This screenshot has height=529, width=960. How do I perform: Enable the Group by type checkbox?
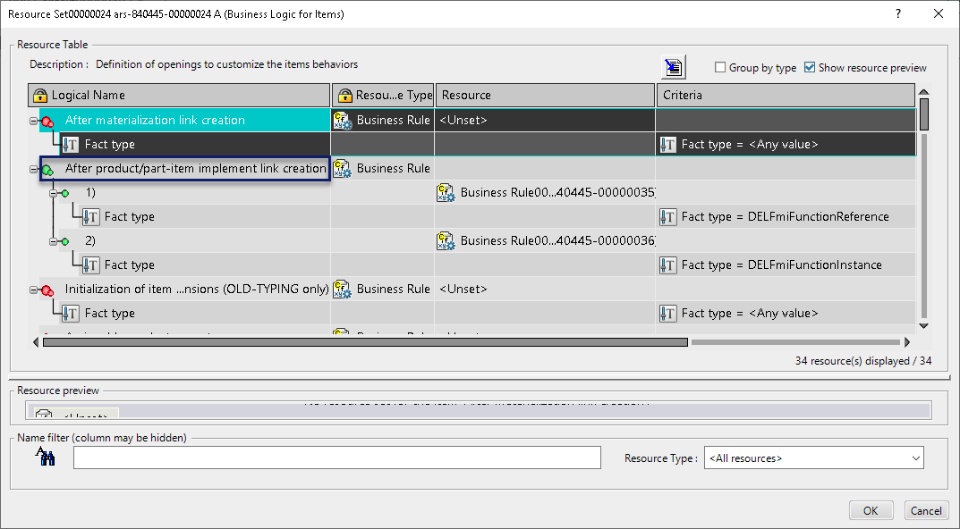coord(721,67)
